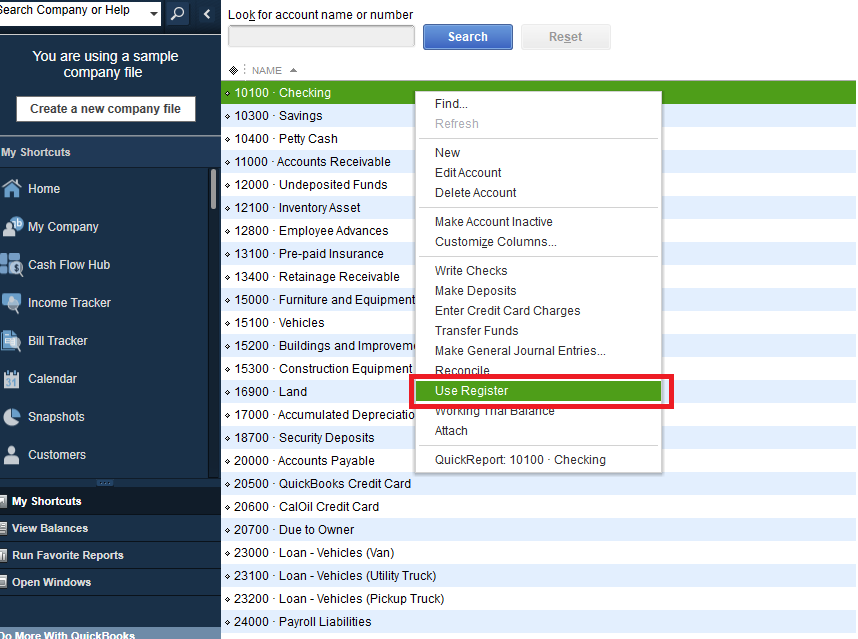
Task: Select Attach in context menu
Action: click(538, 431)
